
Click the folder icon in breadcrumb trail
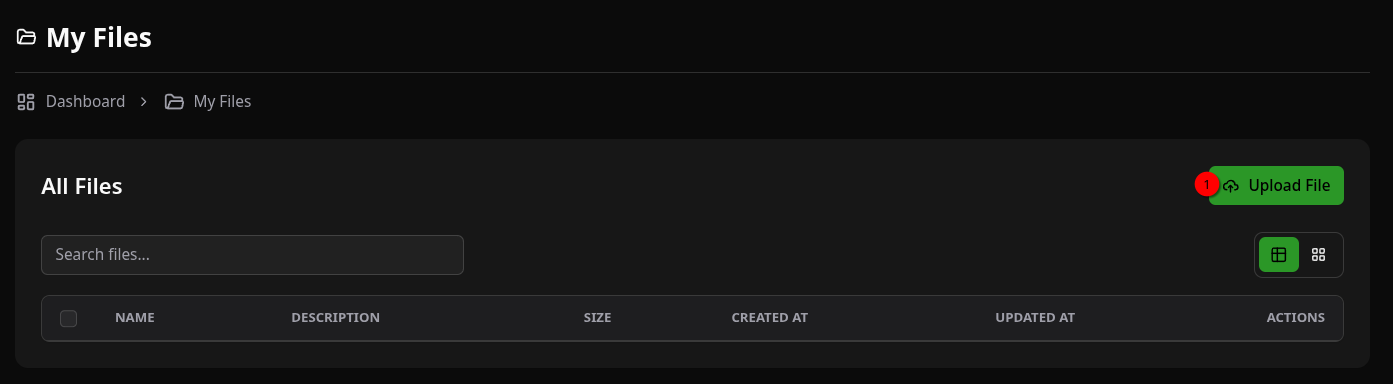[174, 101]
